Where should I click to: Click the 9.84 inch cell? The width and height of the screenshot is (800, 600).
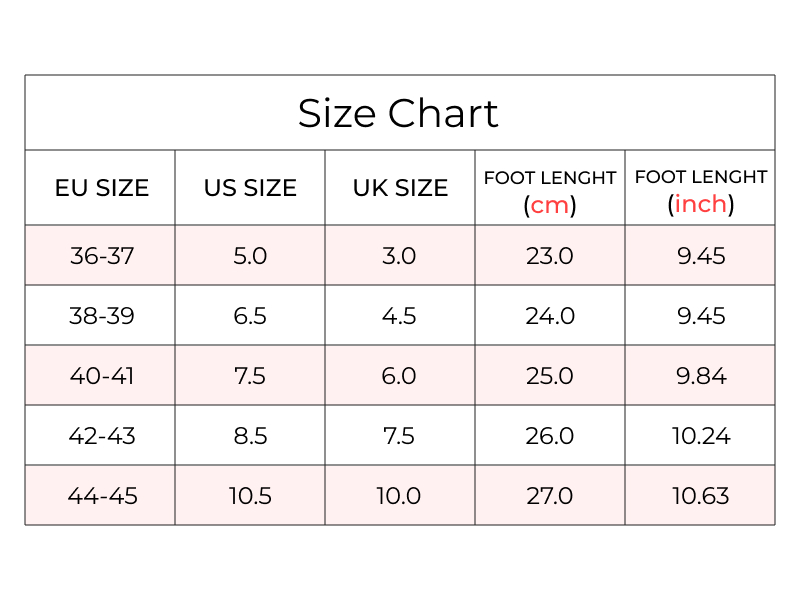pyautogui.click(x=701, y=376)
